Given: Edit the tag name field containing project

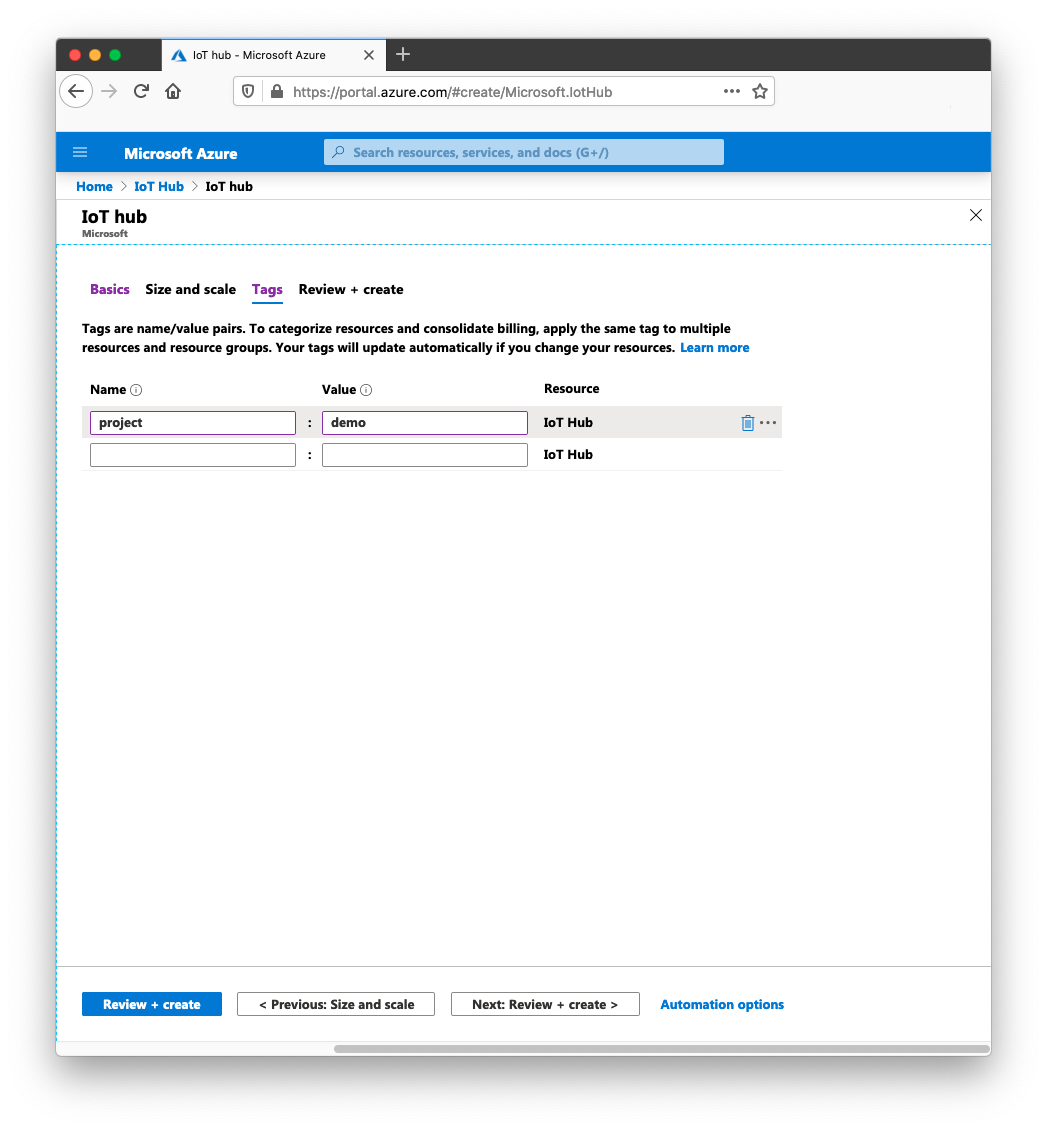Looking at the screenshot, I should click(x=193, y=423).
